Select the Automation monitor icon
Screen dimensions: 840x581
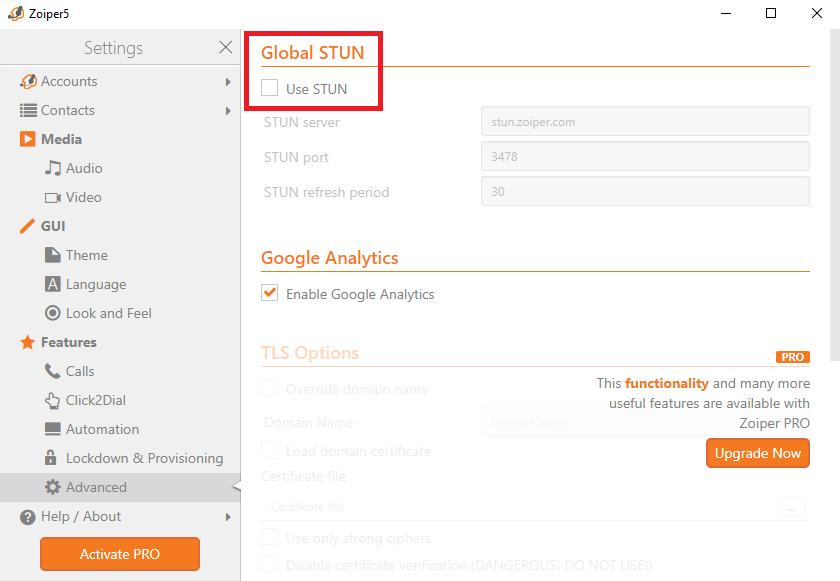point(53,429)
